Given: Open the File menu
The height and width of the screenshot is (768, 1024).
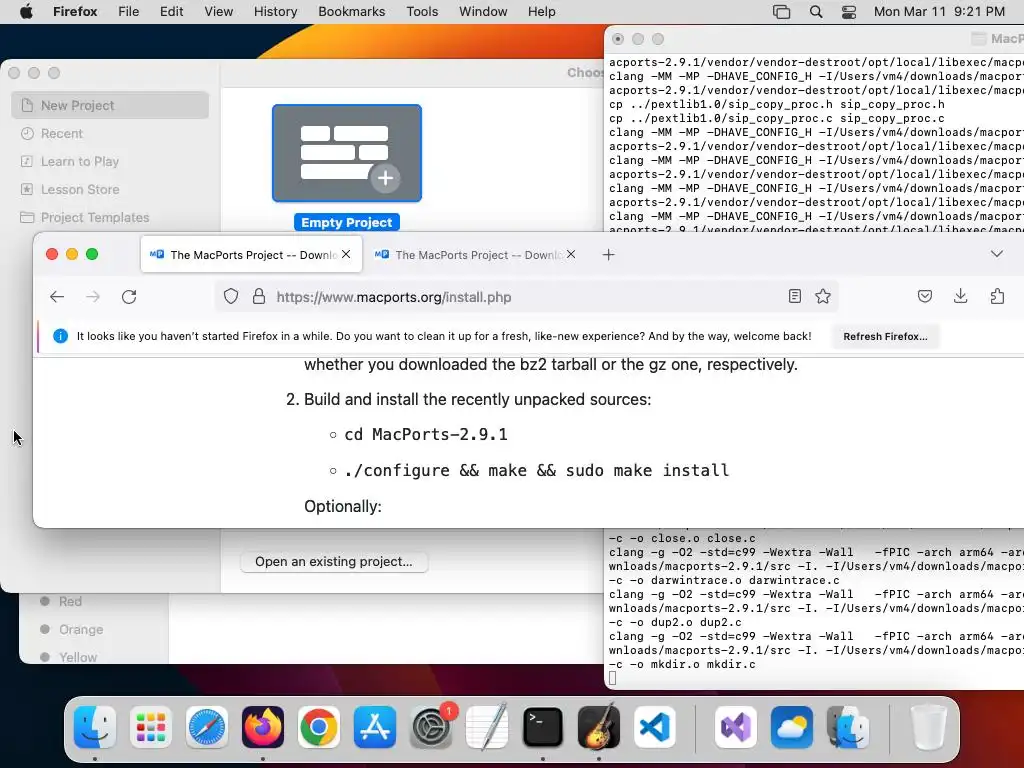Looking at the screenshot, I should tap(129, 12).
